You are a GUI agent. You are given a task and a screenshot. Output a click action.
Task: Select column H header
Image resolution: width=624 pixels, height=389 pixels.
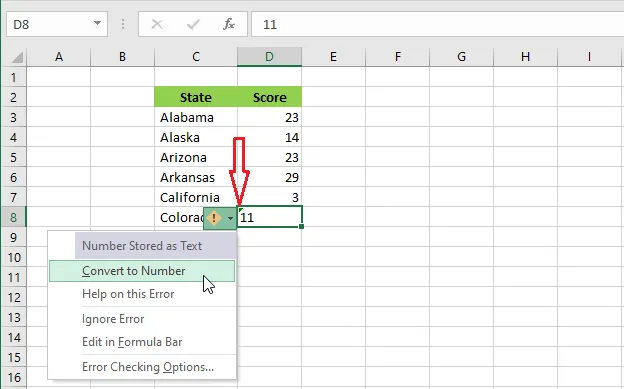526,57
